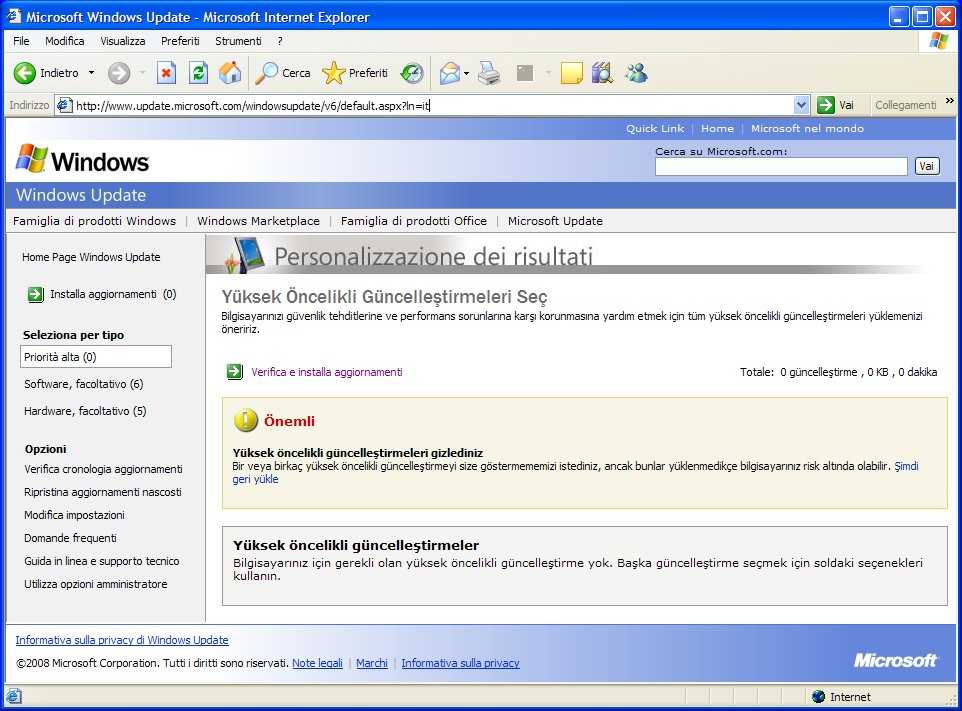
Task: Stop page loading with the red X icon
Action: click(166, 73)
